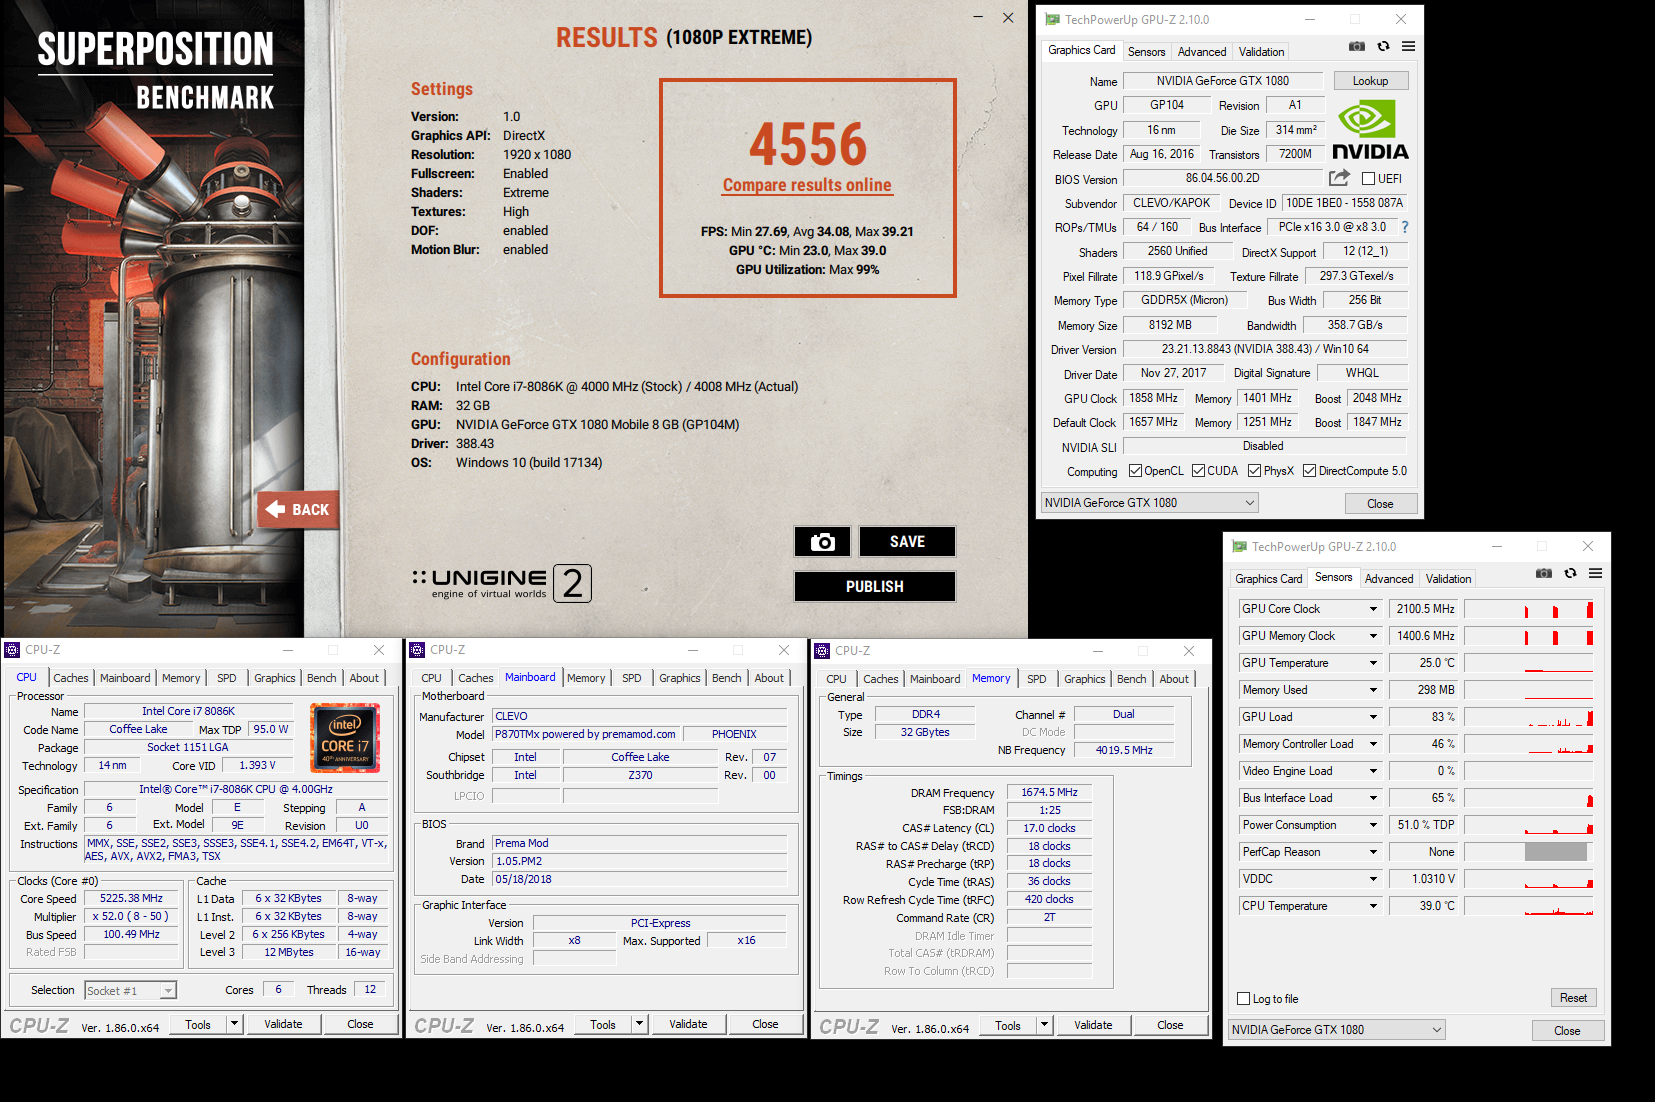Enable Log to file checkbox
Image resolution: width=1655 pixels, height=1102 pixels.
1243,999
